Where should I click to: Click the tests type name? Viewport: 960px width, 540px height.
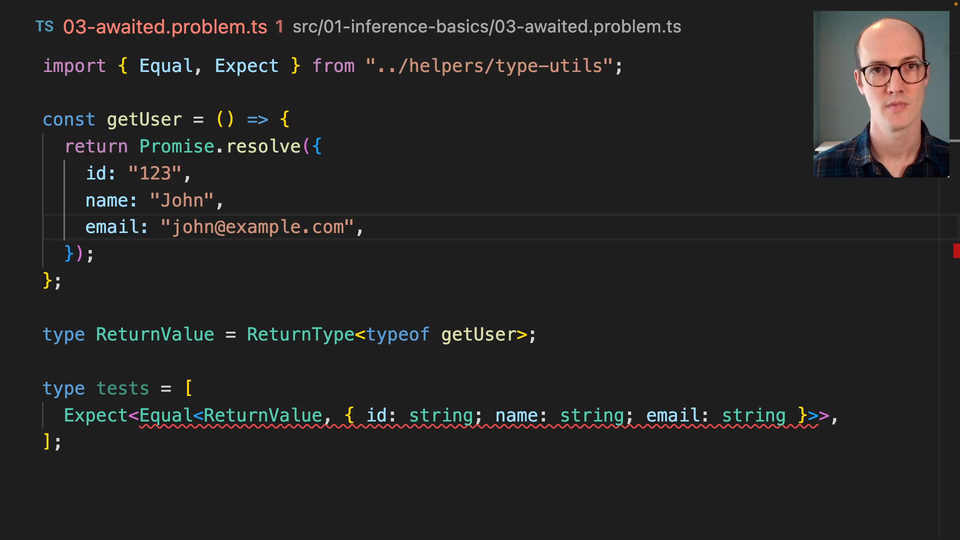[x=122, y=388]
